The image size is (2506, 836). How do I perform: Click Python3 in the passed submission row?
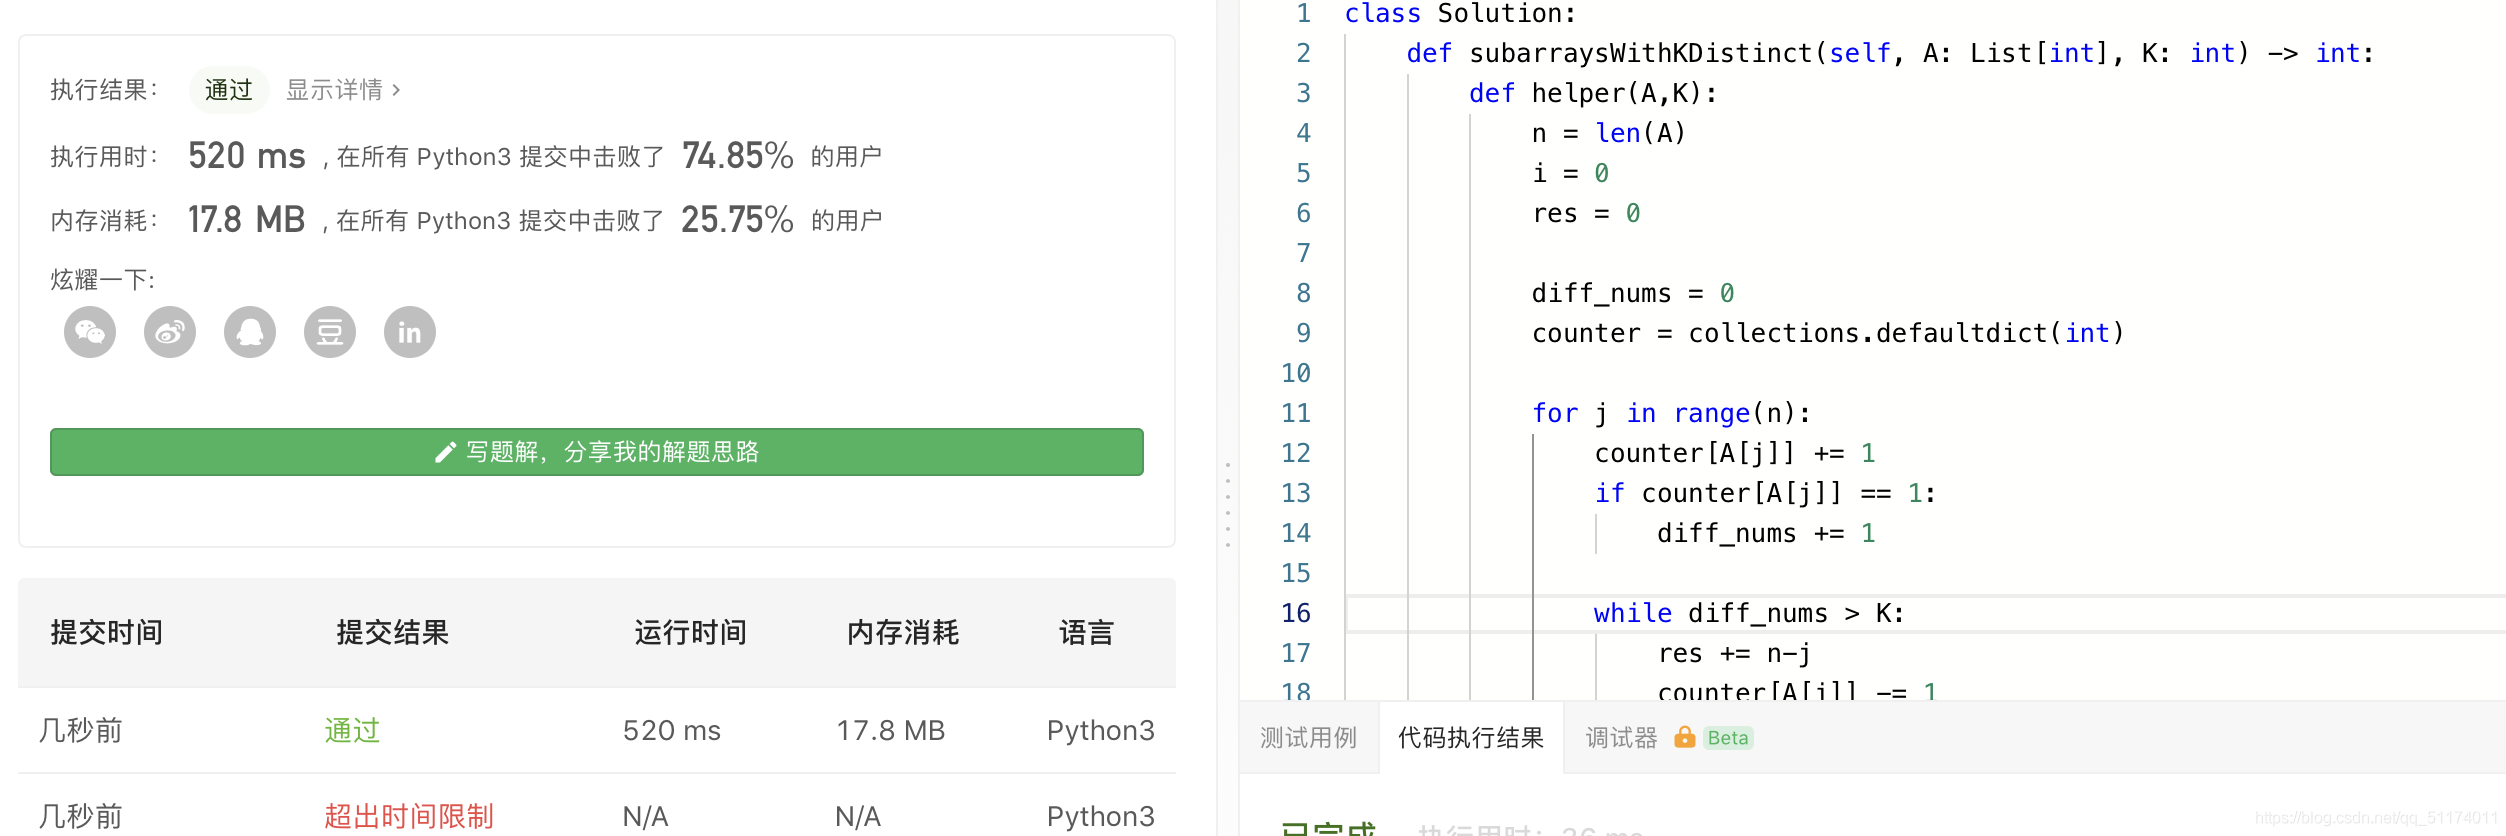pos(1101,731)
